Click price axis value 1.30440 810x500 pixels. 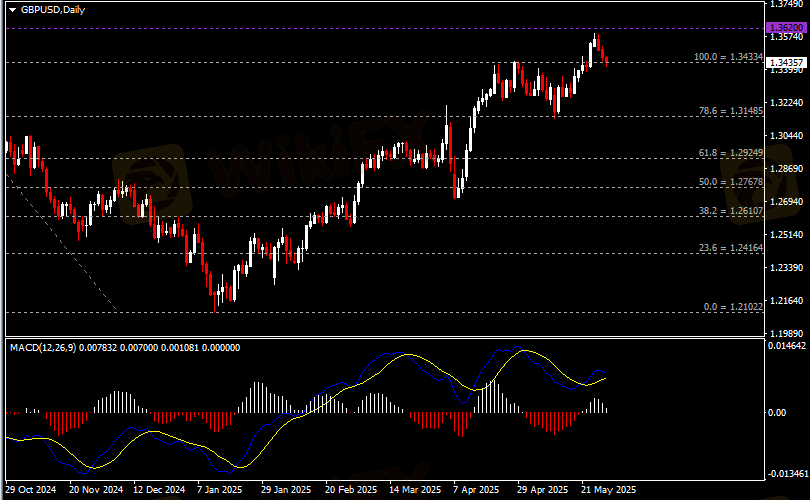point(787,136)
